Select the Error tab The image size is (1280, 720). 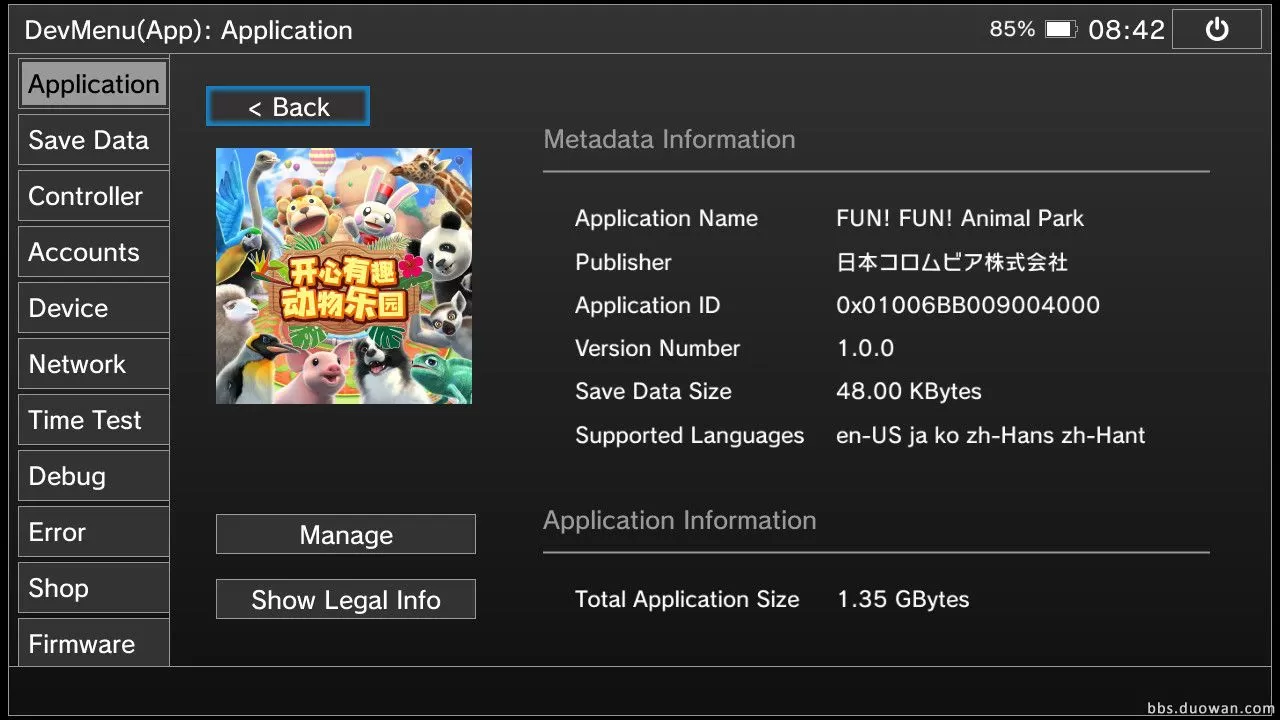pyautogui.click(x=94, y=532)
